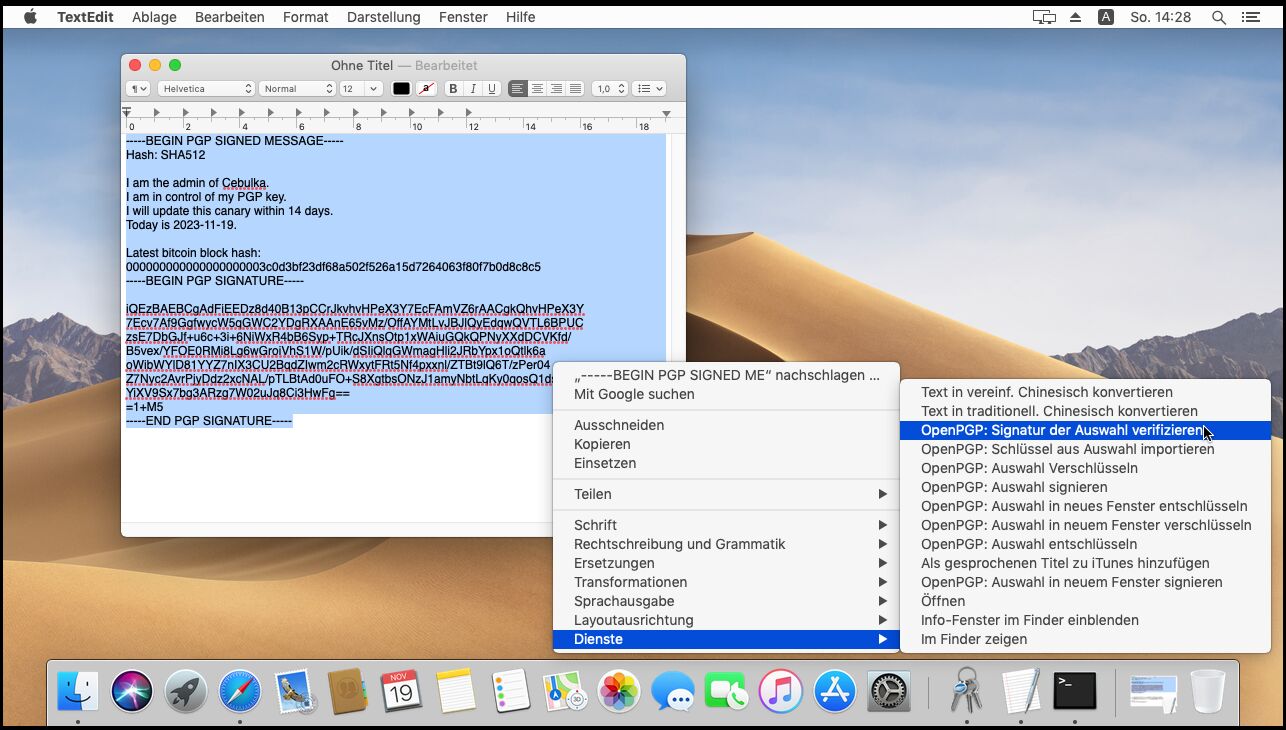The width and height of the screenshot is (1286, 730).
Task: Open Safari from the Dock
Action: [x=240, y=691]
